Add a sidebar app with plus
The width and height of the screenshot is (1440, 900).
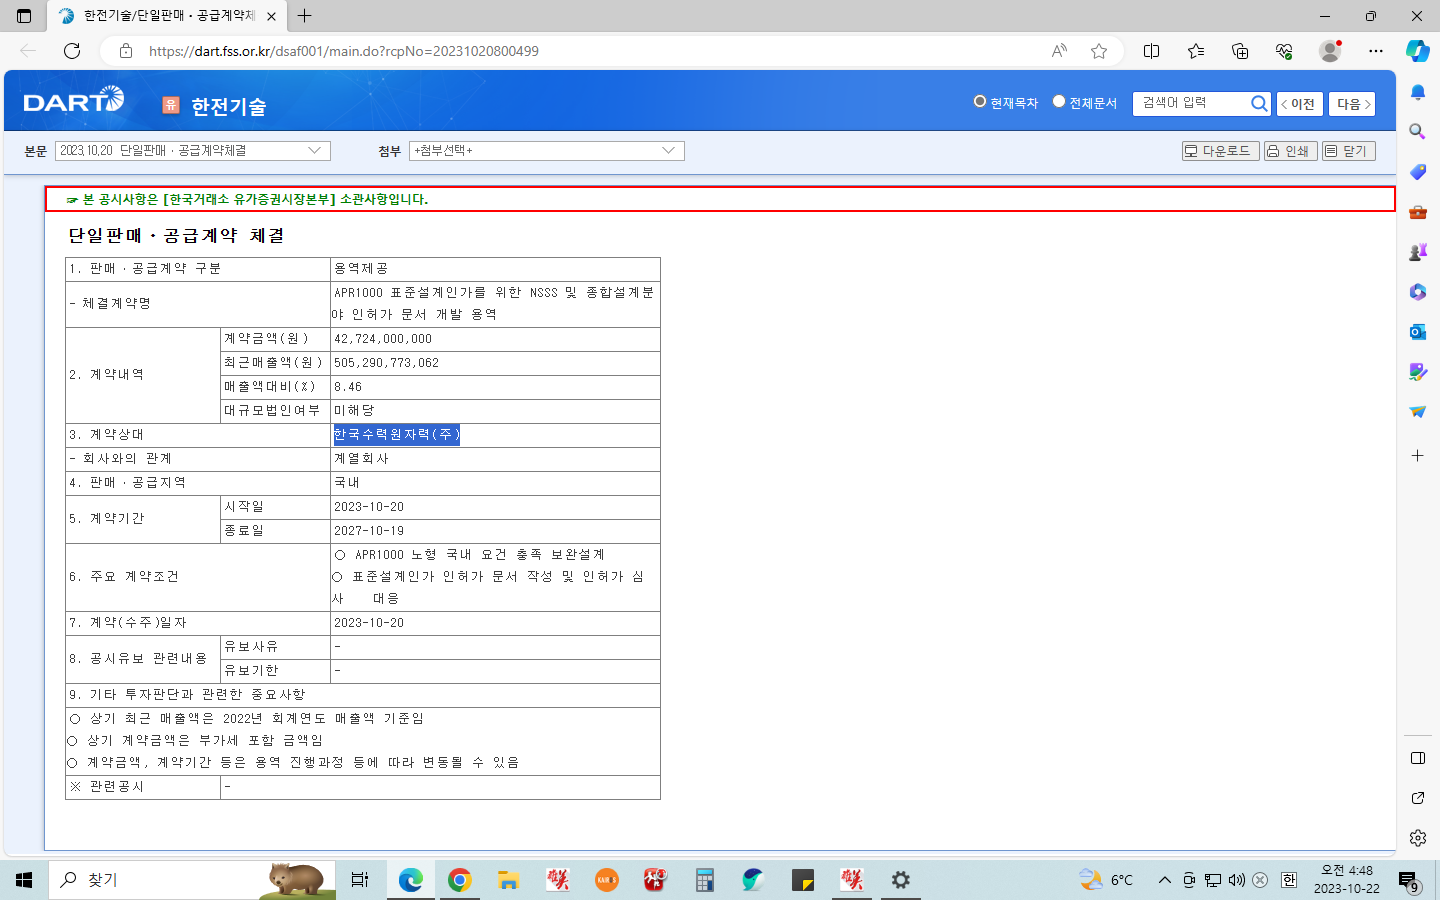click(x=1417, y=456)
